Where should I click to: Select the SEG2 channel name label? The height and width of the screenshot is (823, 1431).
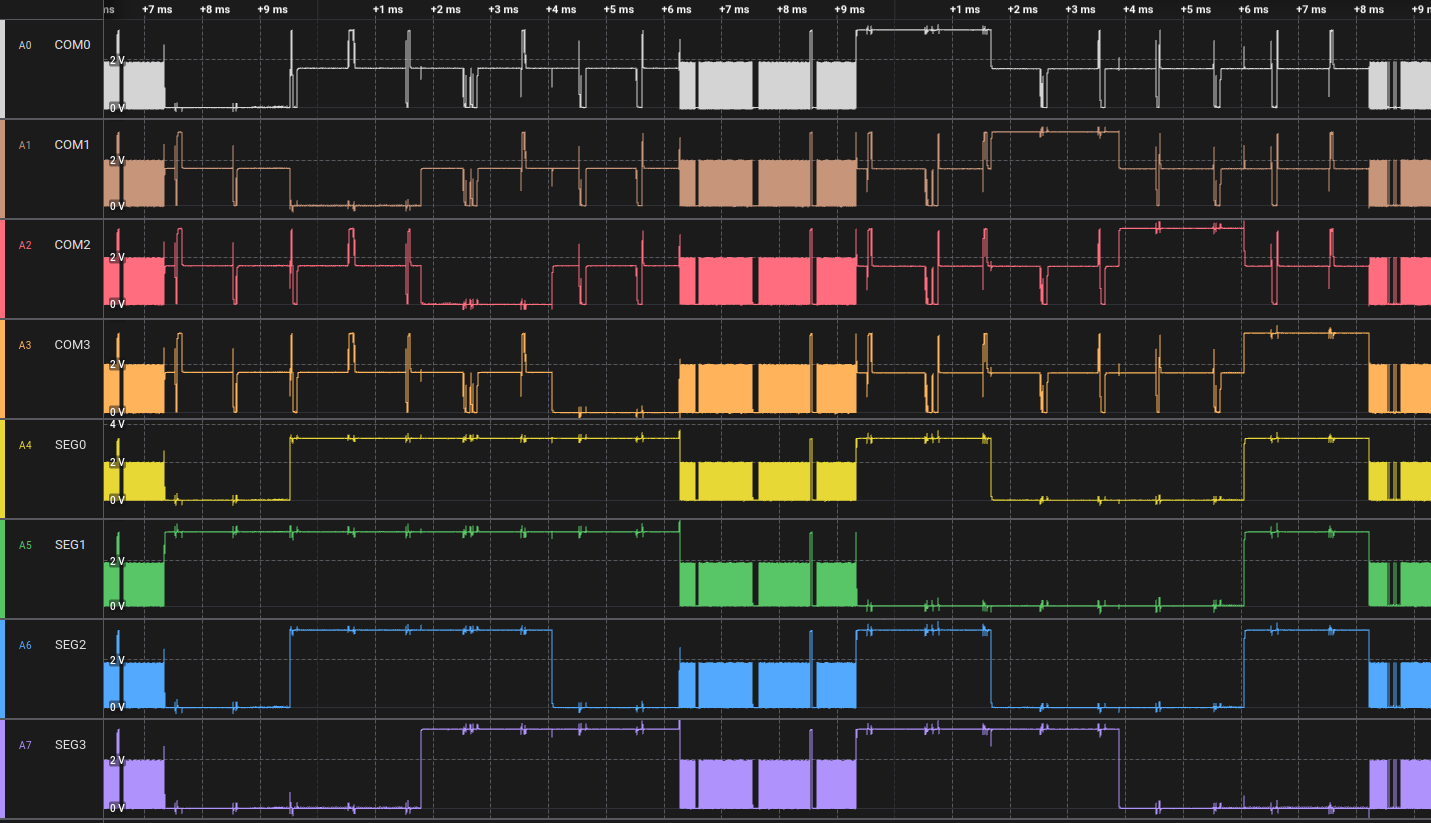[70, 645]
